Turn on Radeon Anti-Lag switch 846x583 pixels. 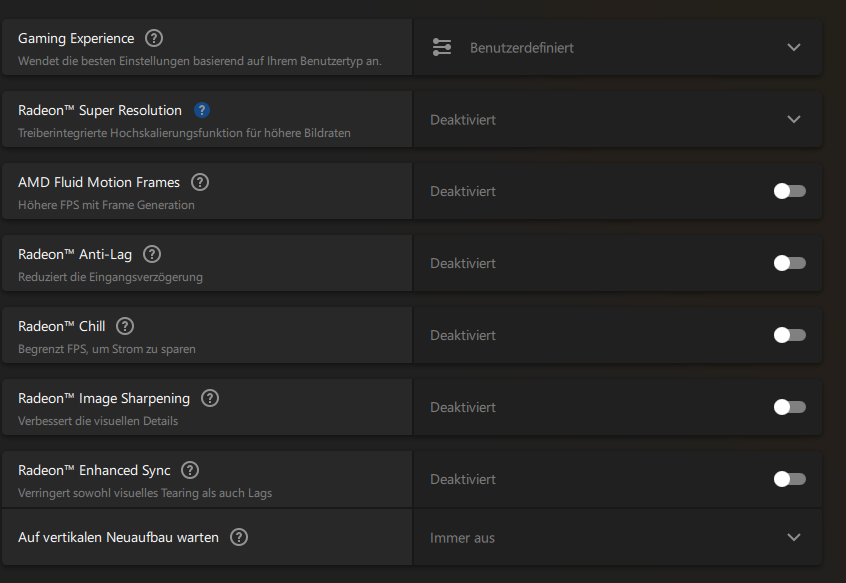789,263
